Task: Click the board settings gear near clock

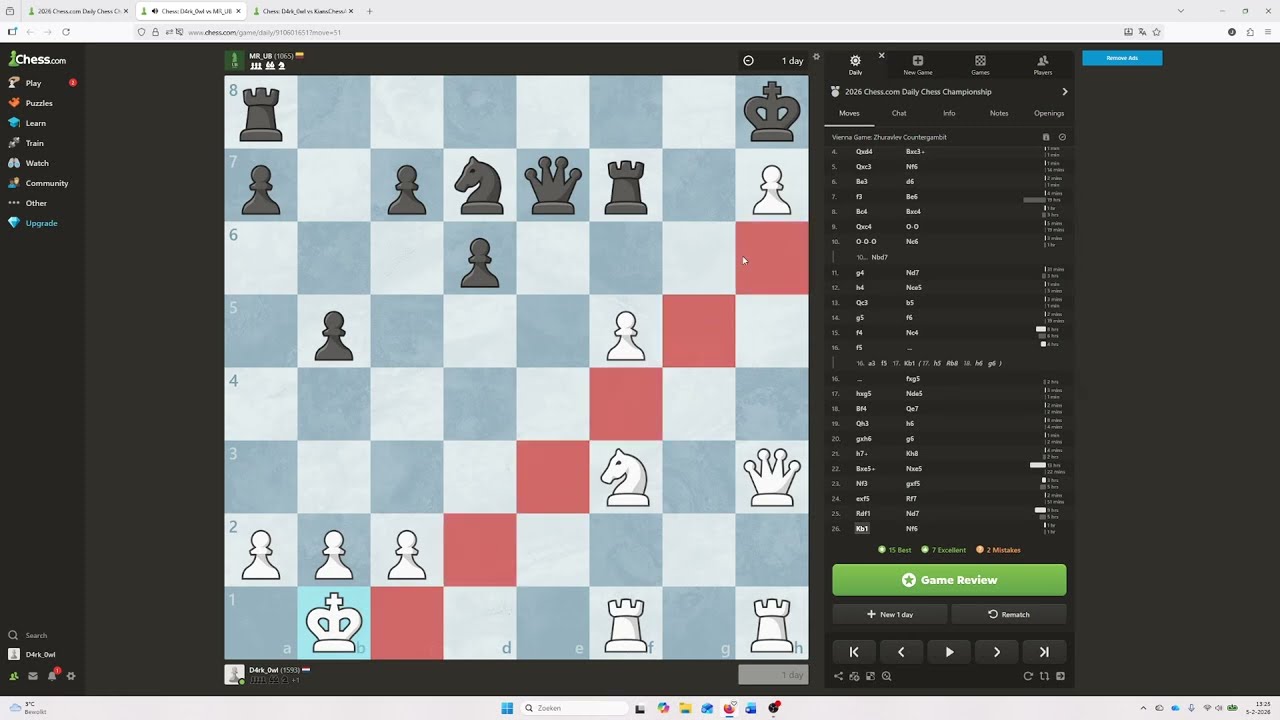Action: (x=816, y=57)
